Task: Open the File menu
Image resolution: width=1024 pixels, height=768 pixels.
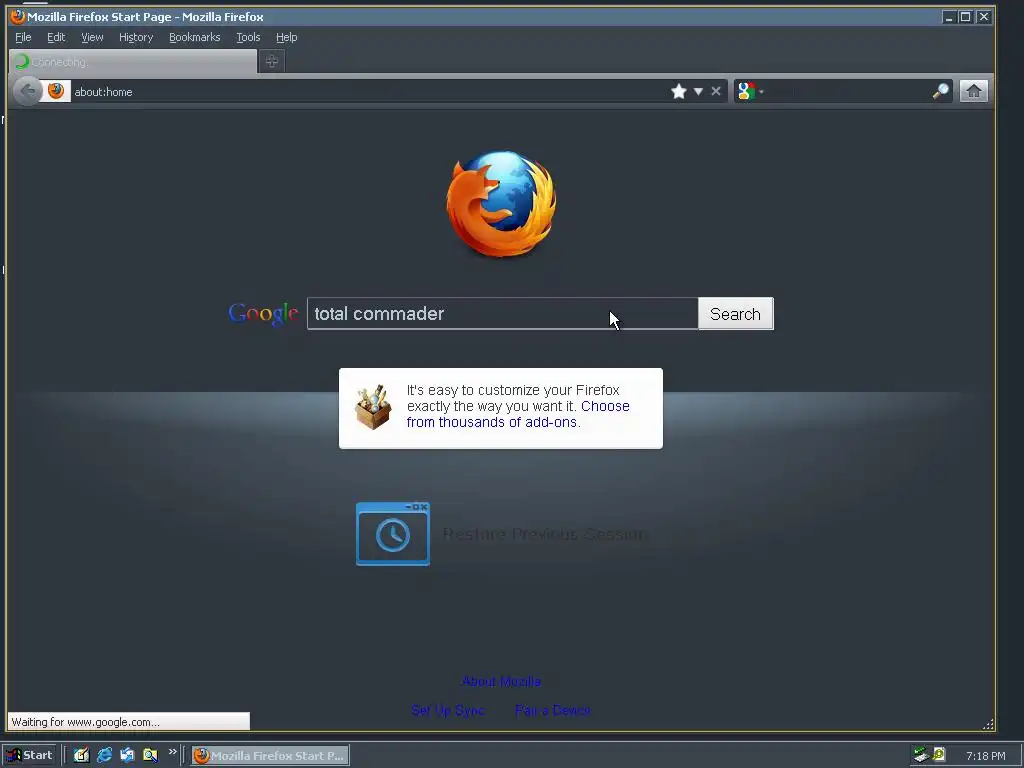Action: coord(23,37)
